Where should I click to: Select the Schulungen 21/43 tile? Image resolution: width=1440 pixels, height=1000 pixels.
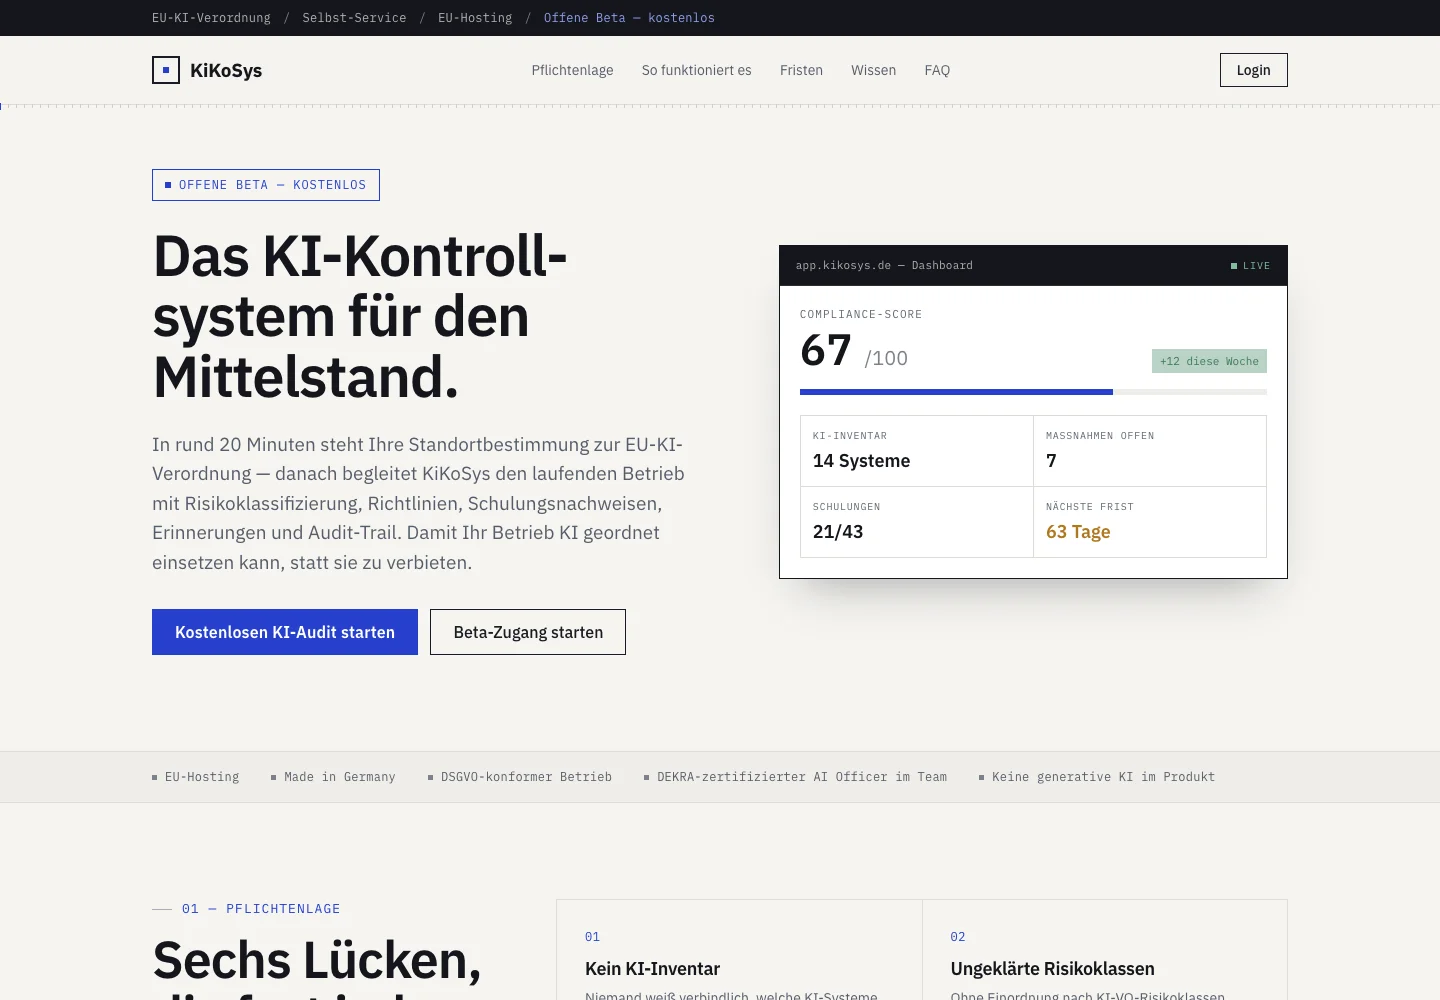917,522
